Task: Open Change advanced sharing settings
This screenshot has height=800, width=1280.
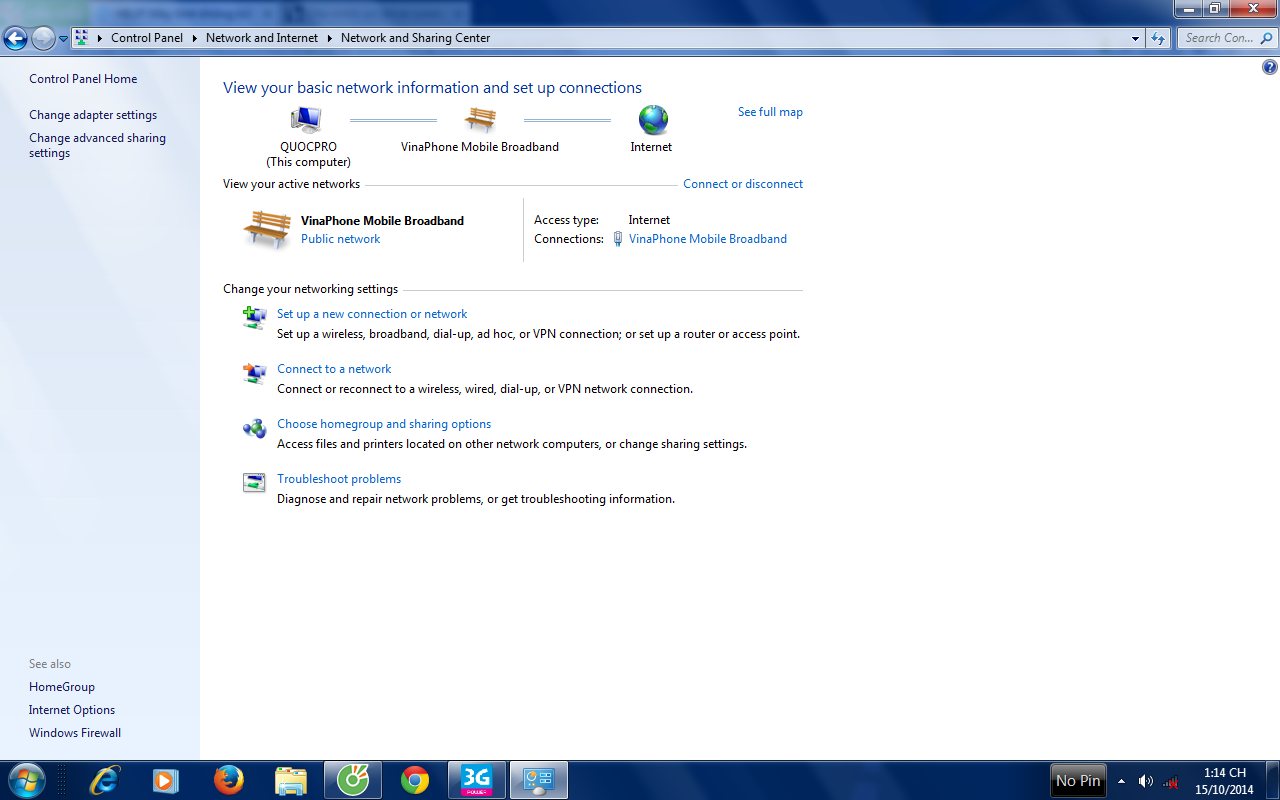Action: pyautogui.click(x=97, y=146)
